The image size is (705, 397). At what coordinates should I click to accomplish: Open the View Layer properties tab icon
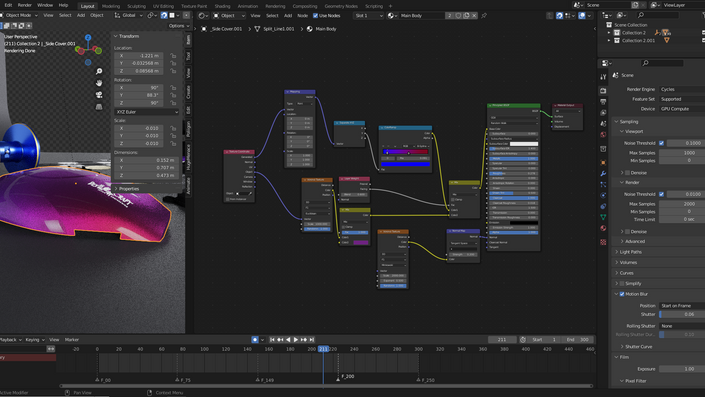603,112
